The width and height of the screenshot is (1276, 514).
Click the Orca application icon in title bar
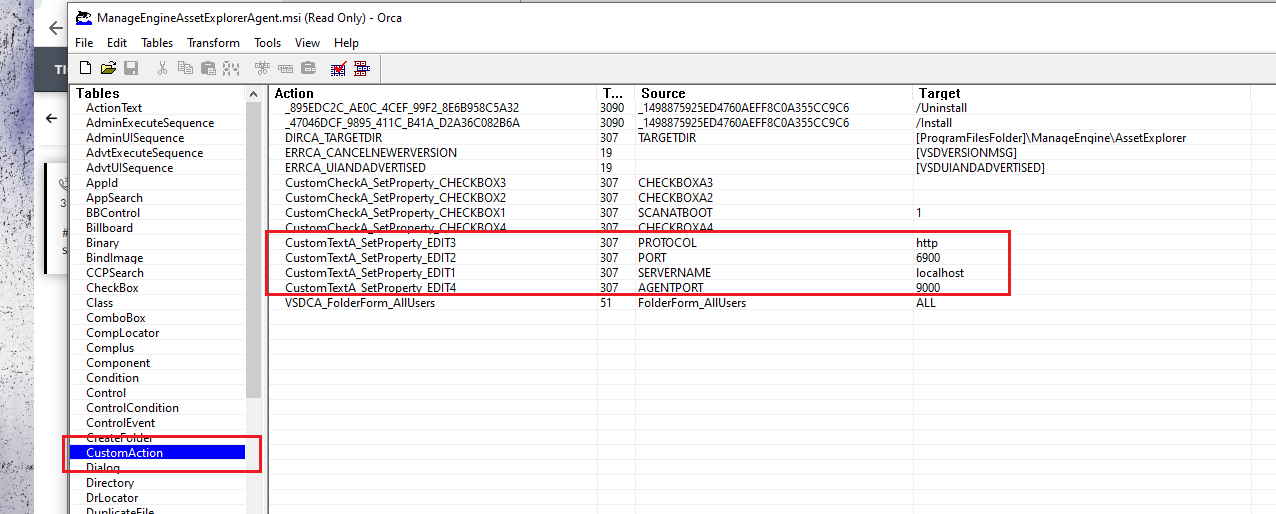tap(84, 18)
